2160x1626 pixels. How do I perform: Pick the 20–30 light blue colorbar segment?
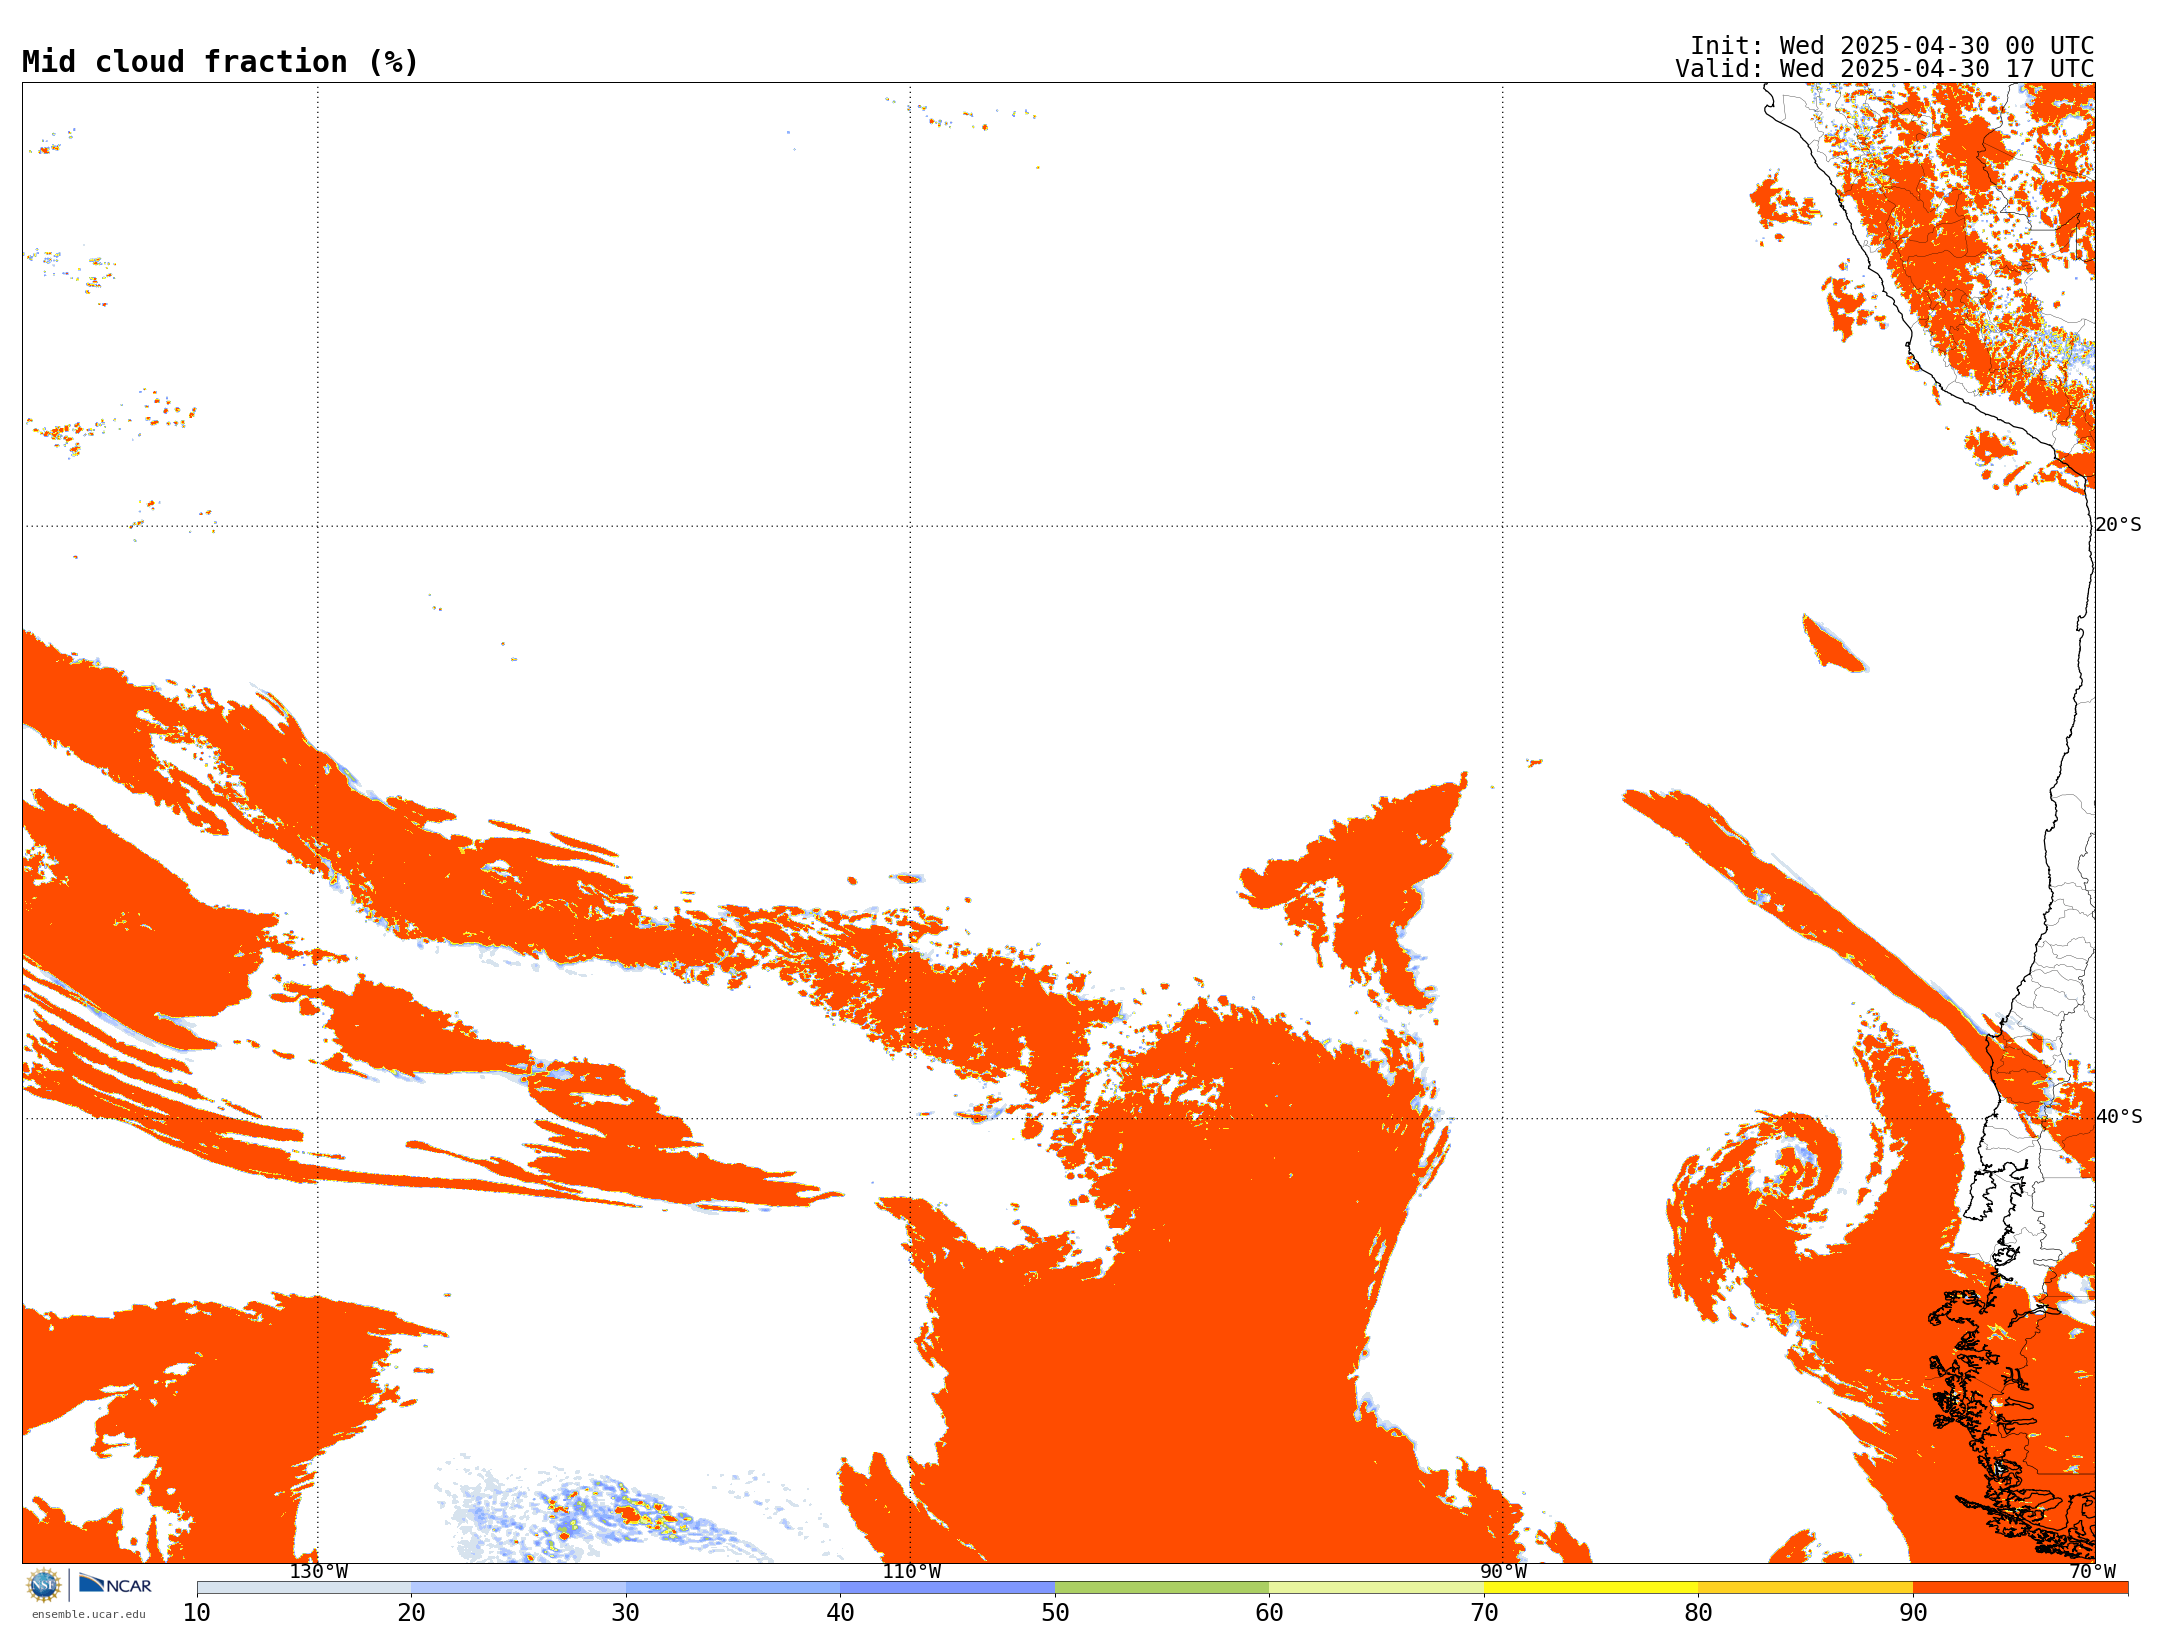[518, 1588]
